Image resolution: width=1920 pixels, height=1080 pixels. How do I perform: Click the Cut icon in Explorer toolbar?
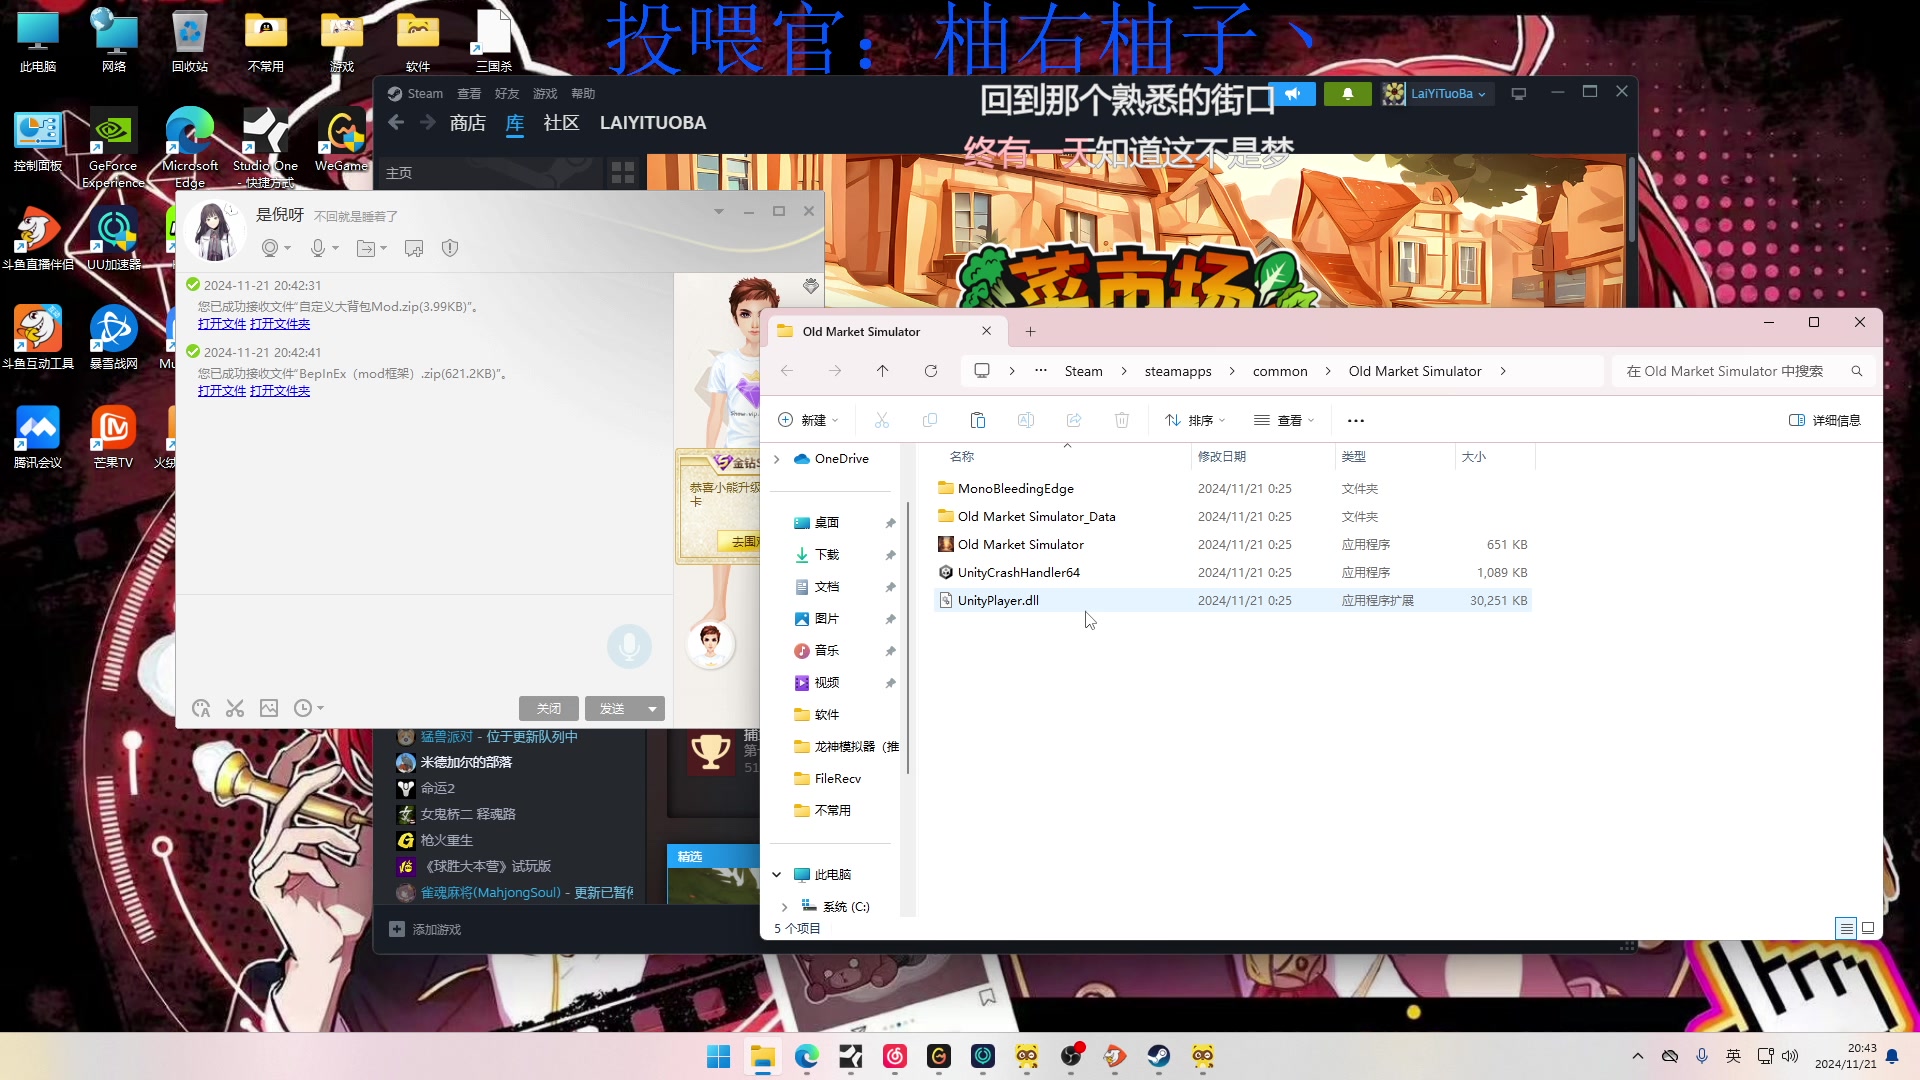(x=881, y=421)
